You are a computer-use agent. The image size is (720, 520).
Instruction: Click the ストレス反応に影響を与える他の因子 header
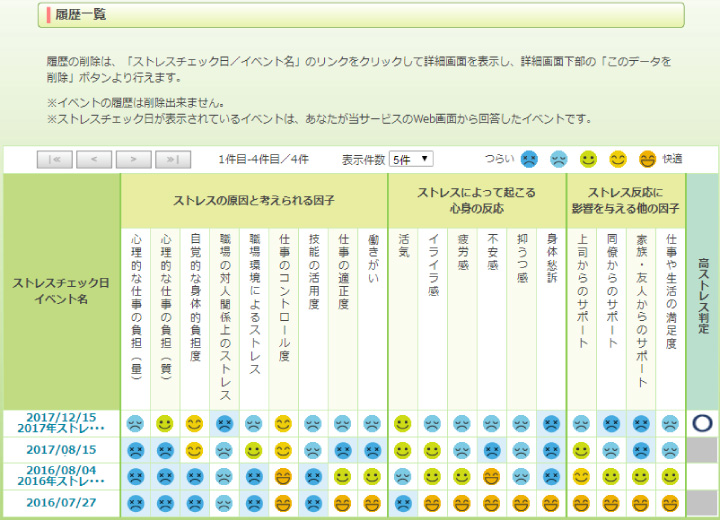click(626, 201)
